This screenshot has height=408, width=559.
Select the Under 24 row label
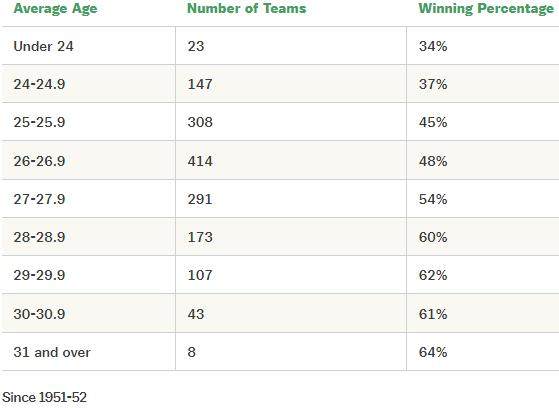click(x=43, y=46)
